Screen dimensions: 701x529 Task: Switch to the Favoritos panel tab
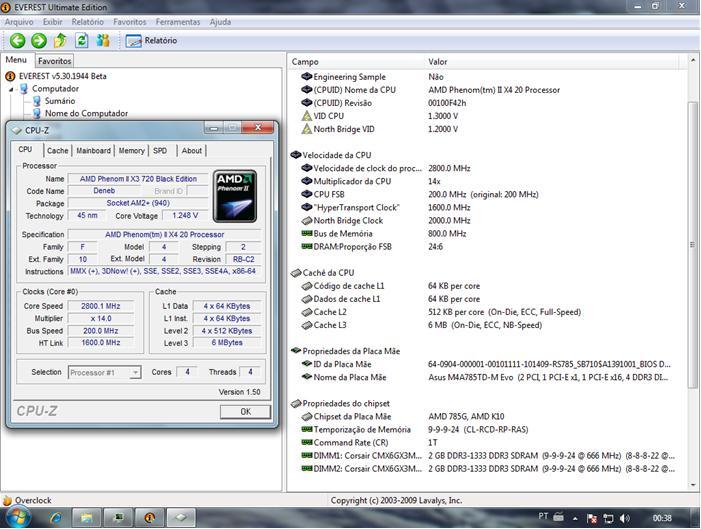(x=54, y=61)
